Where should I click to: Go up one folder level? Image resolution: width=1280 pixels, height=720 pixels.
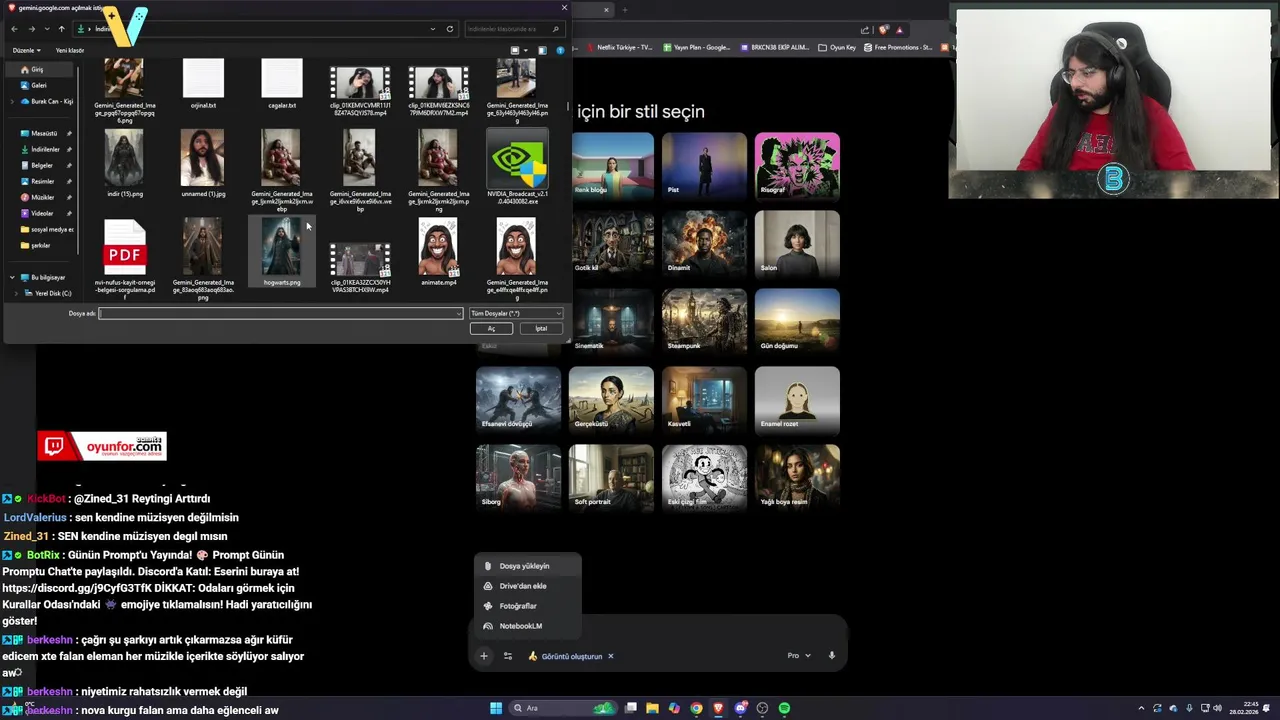pyautogui.click(x=61, y=29)
